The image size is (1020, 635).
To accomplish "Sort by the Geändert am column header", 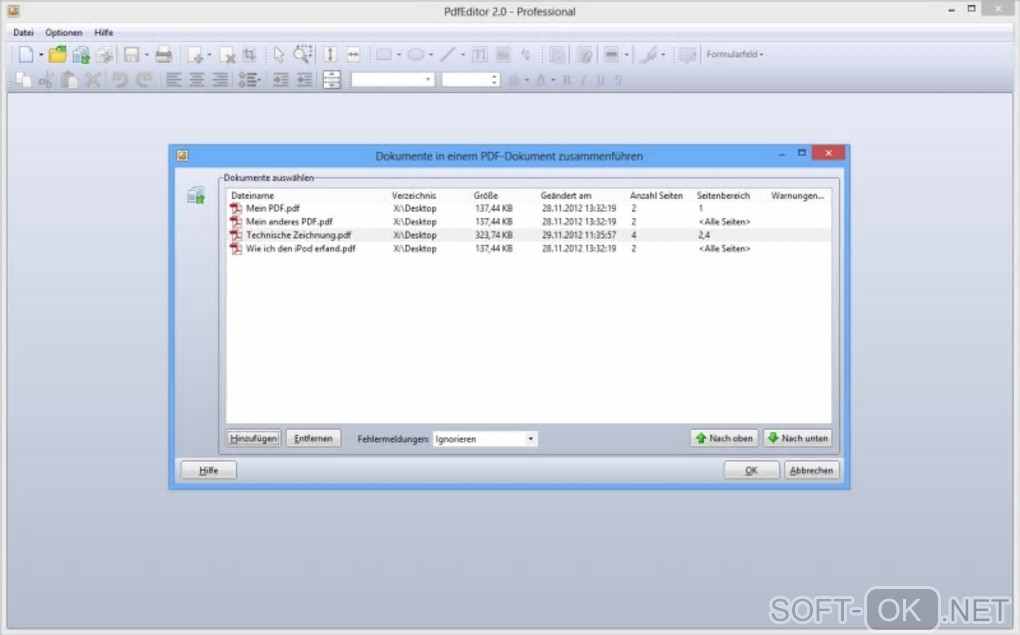I will [x=565, y=196].
